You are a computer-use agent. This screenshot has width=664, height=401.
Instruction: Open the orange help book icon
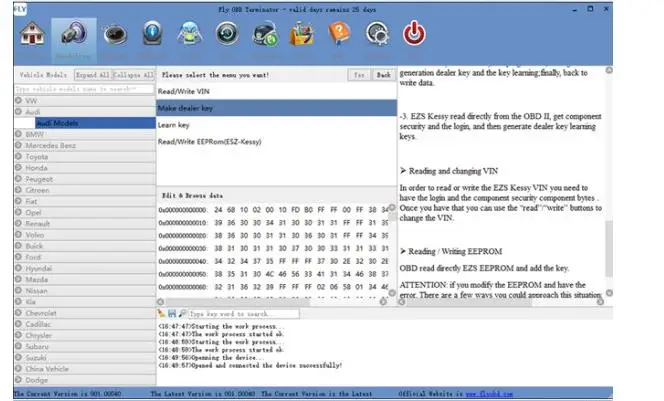pos(339,33)
